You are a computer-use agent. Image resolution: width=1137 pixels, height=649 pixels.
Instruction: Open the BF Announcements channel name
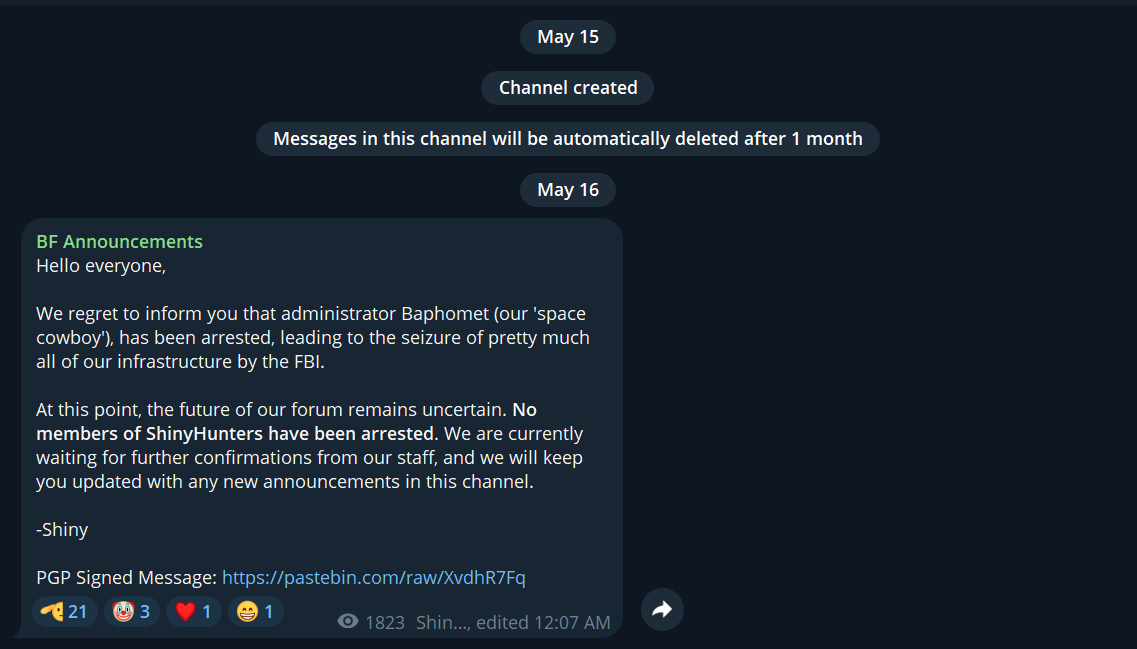point(119,241)
